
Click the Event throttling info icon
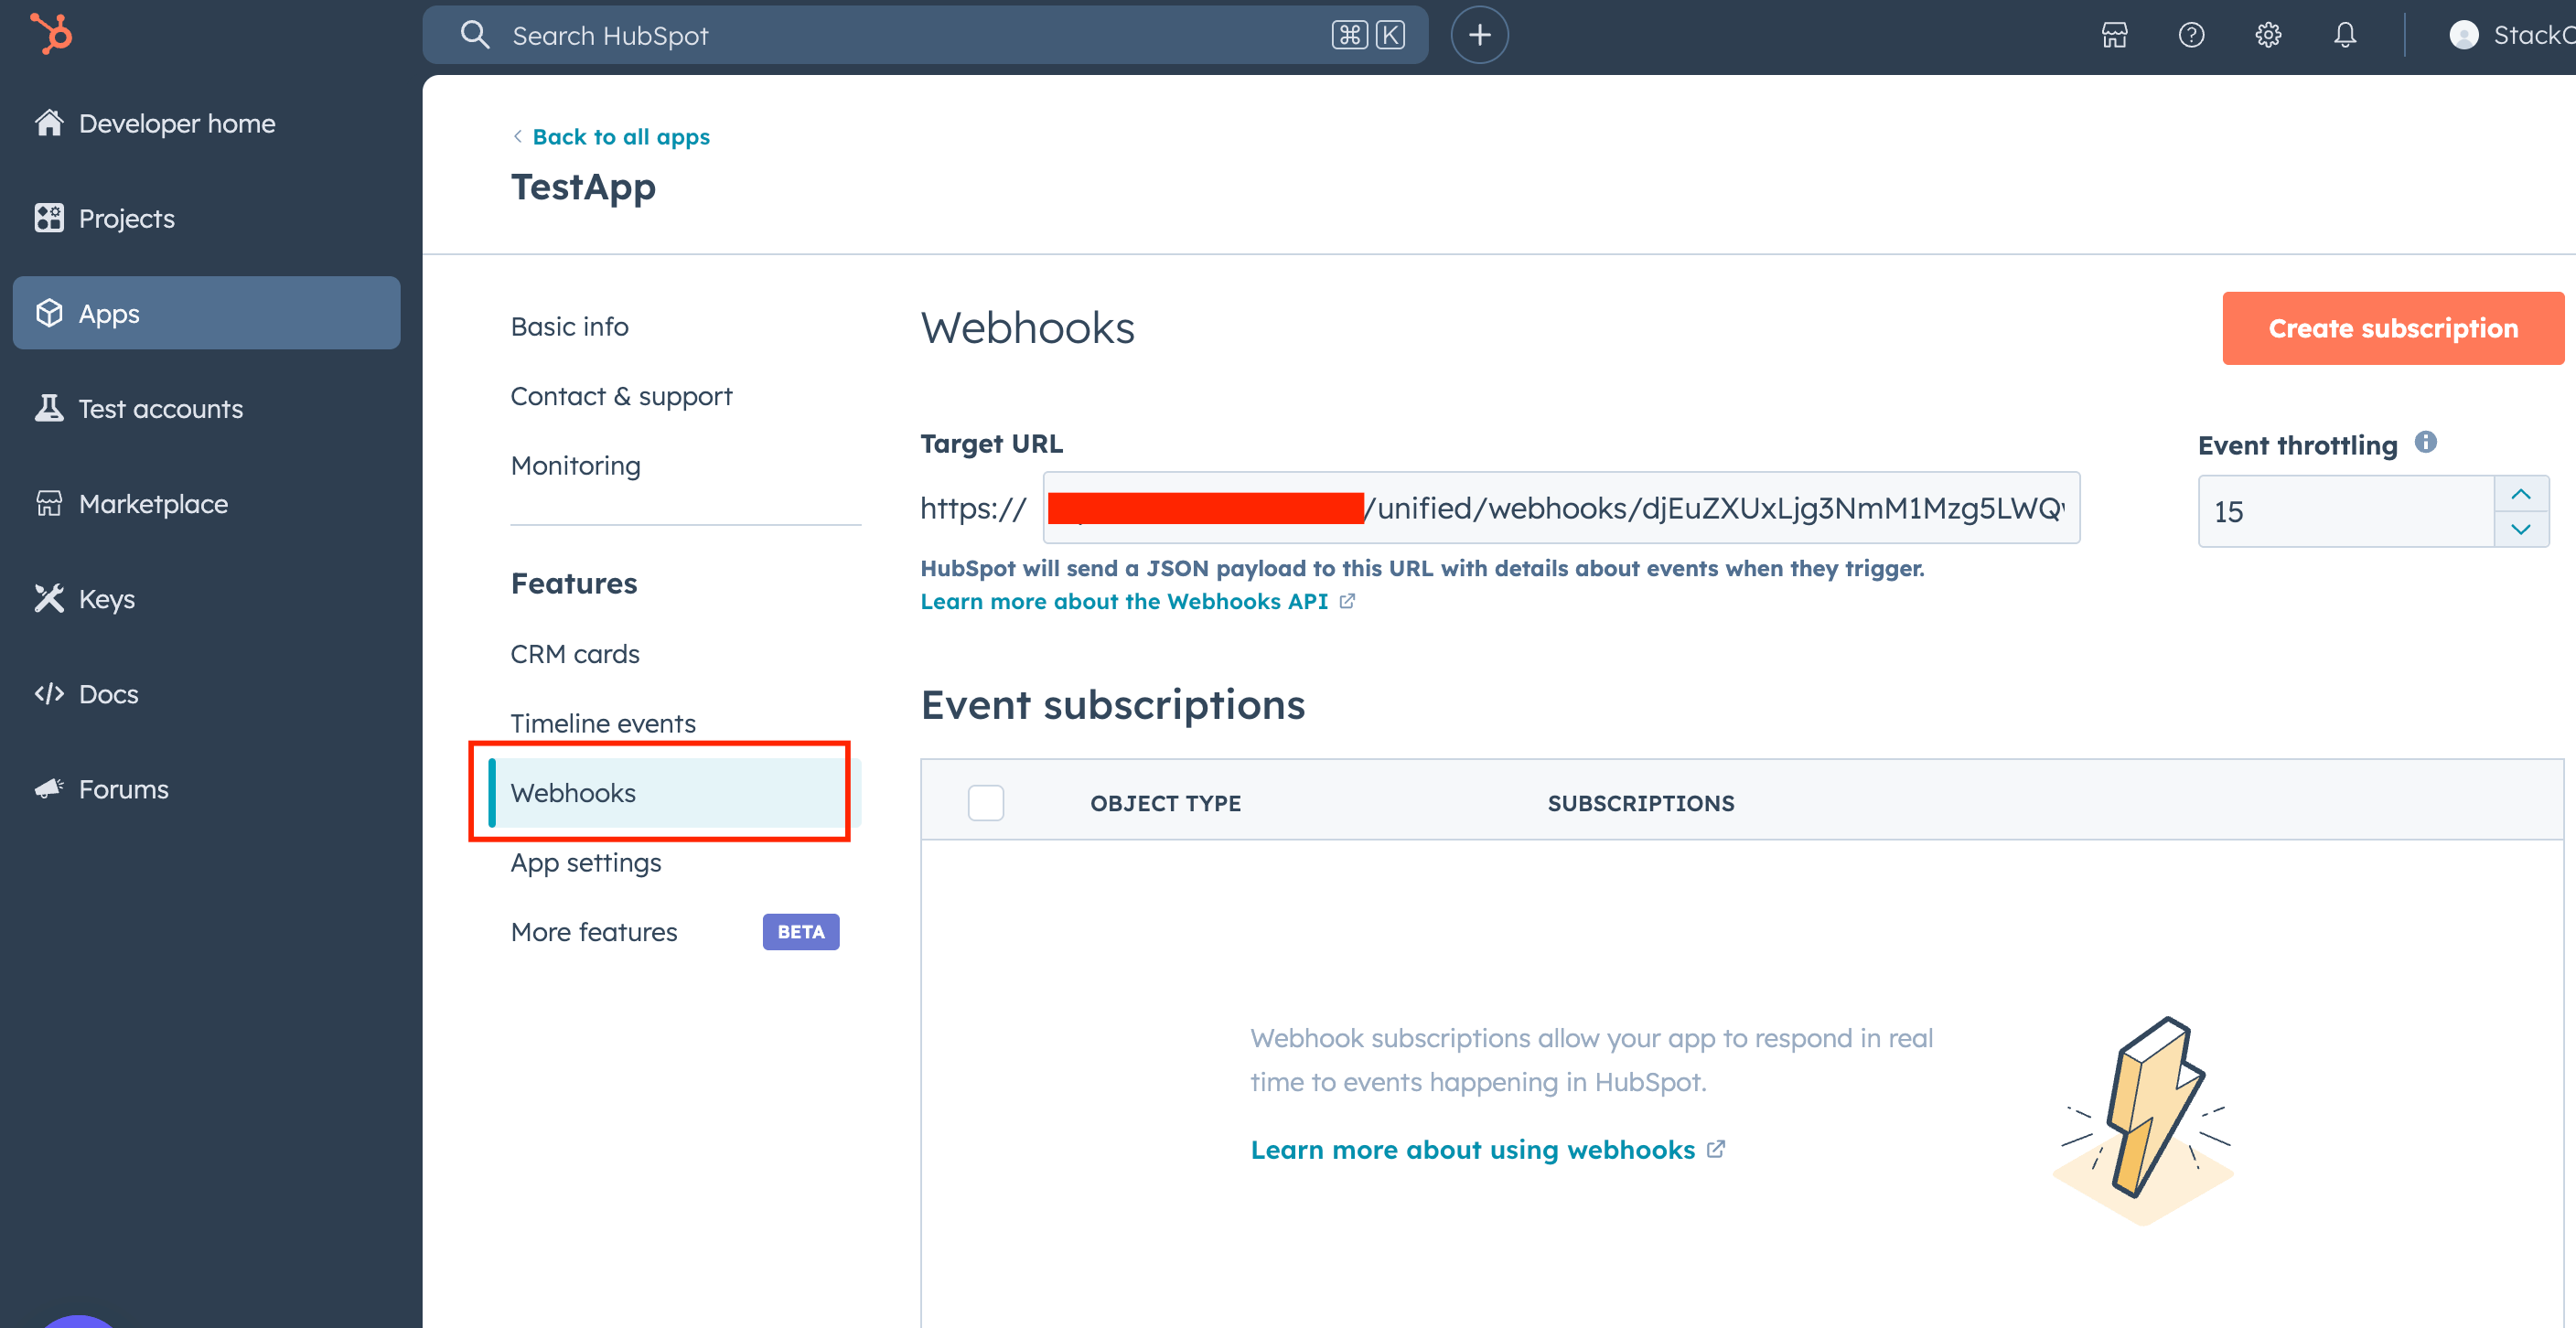(x=2425, y=442)
